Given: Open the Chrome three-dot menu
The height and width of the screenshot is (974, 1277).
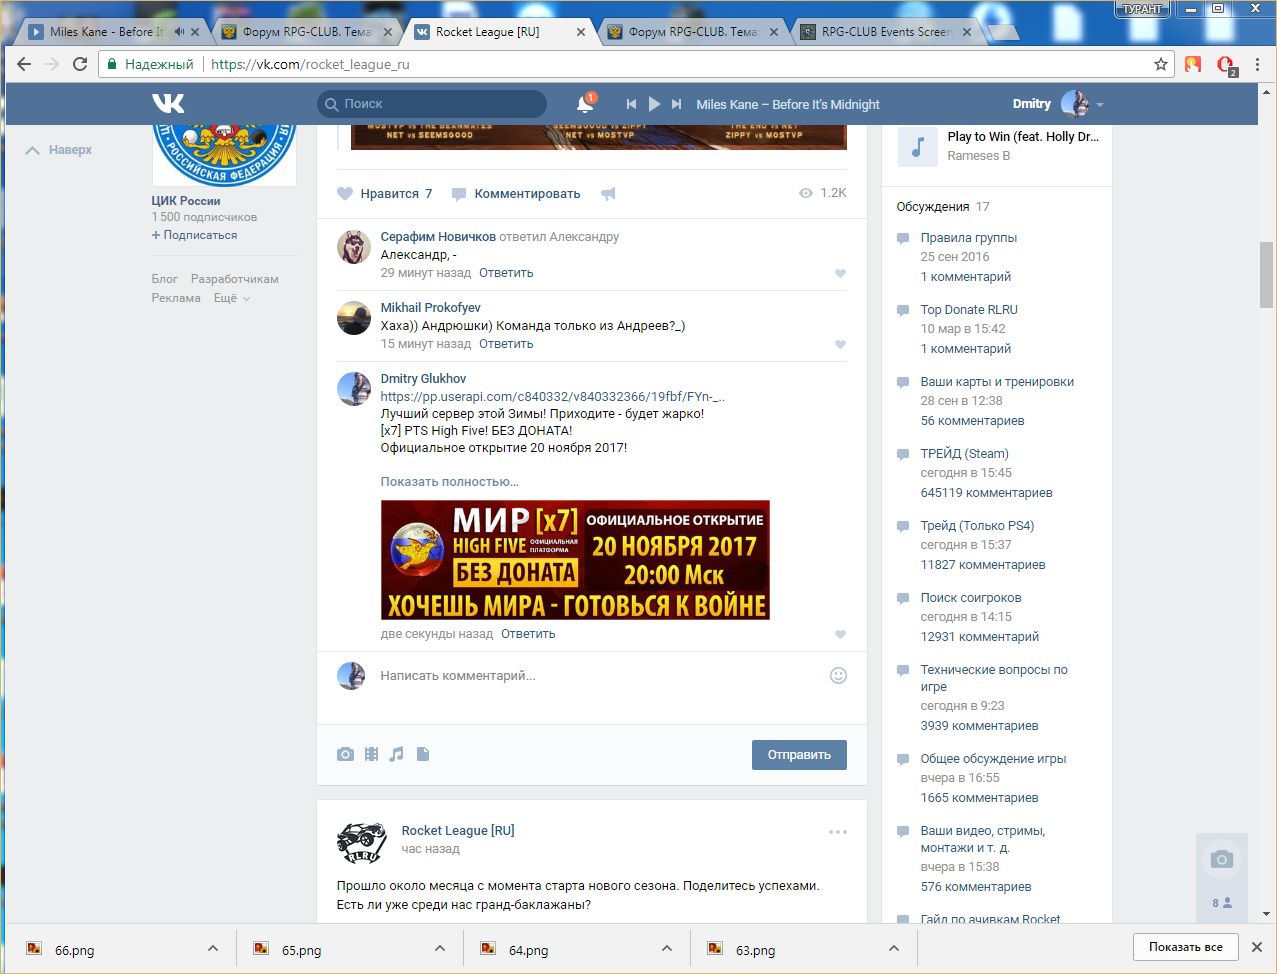Looking at the screenshot, I should [1257, 64].
